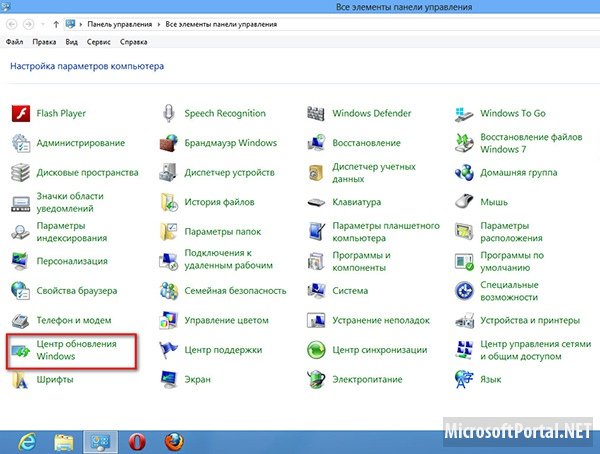Click the Speech Recognition microphone icon
The image size is (600, 454).
pos(168,113)
